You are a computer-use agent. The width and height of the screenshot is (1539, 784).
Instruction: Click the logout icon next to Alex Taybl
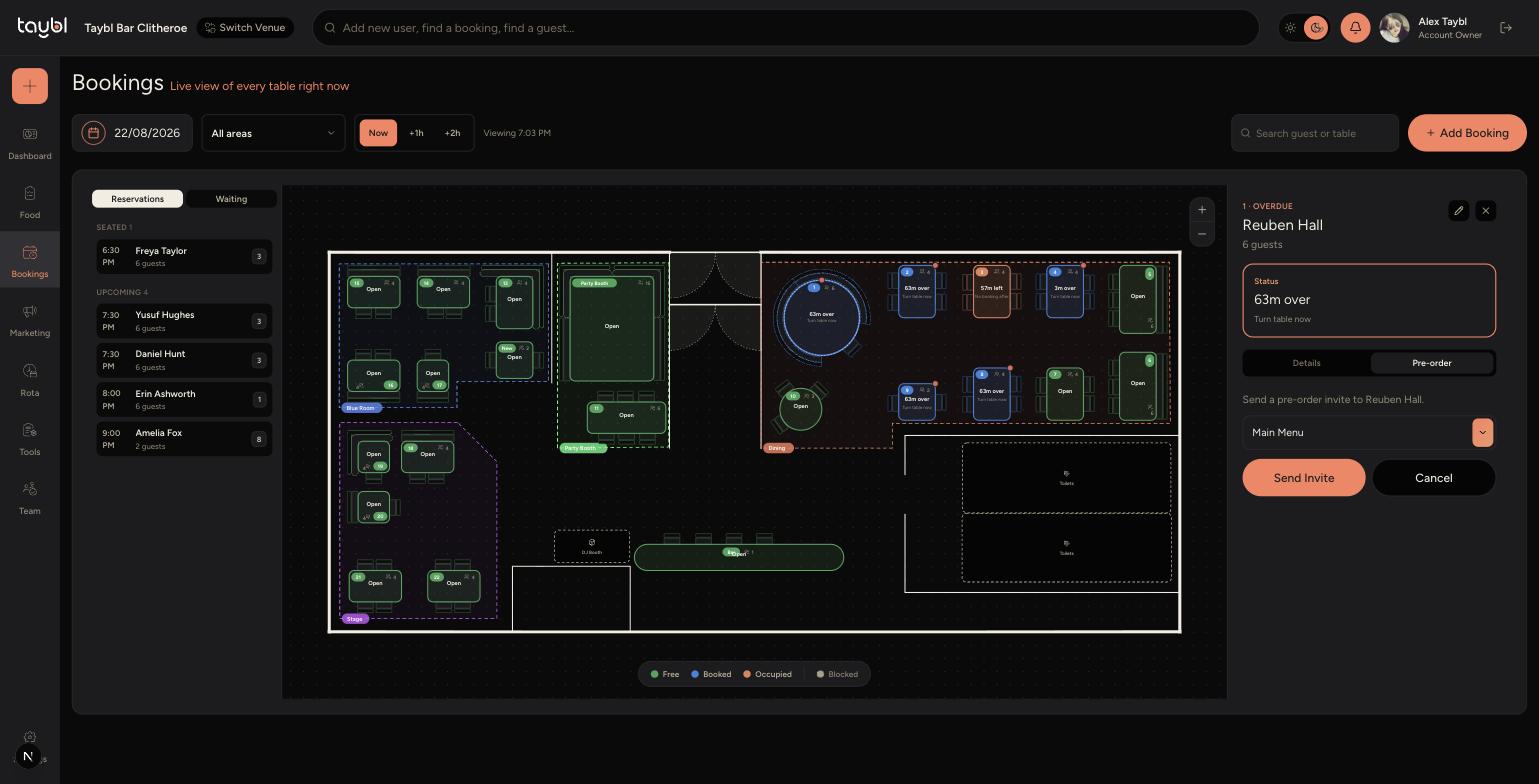(x=1506, y=28)
